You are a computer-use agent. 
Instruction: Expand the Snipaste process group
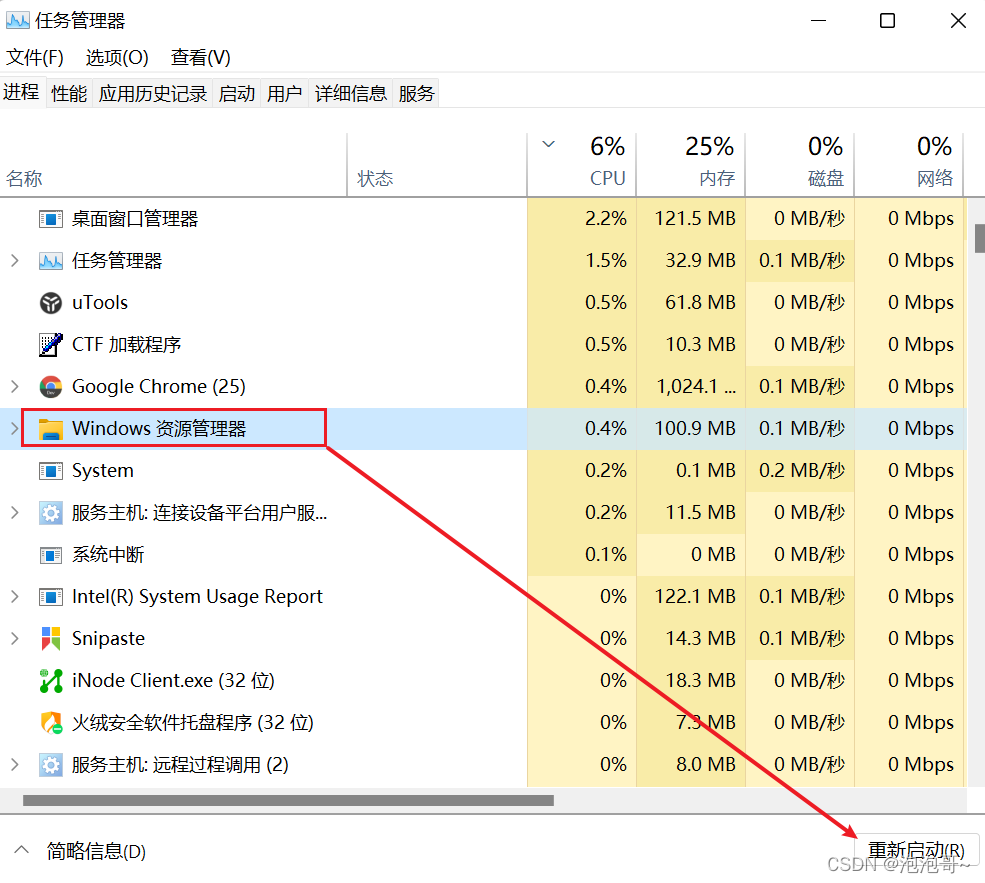pyautogui.click(x=14, y=639)
